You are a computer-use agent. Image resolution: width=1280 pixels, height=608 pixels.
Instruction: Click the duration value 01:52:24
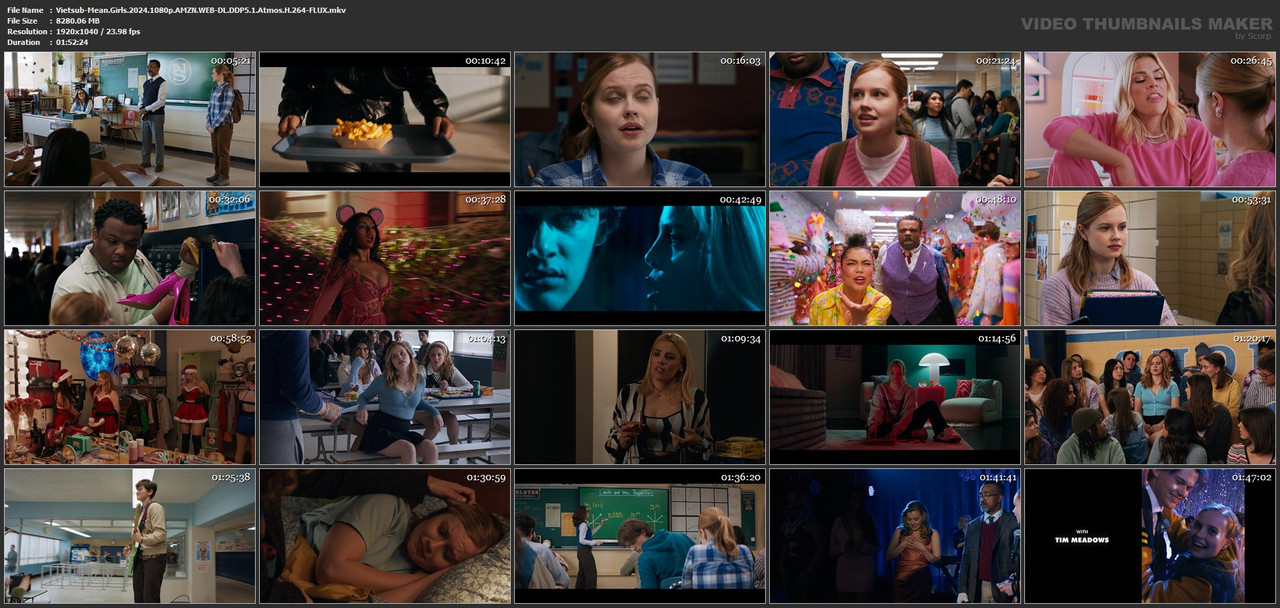72,43
